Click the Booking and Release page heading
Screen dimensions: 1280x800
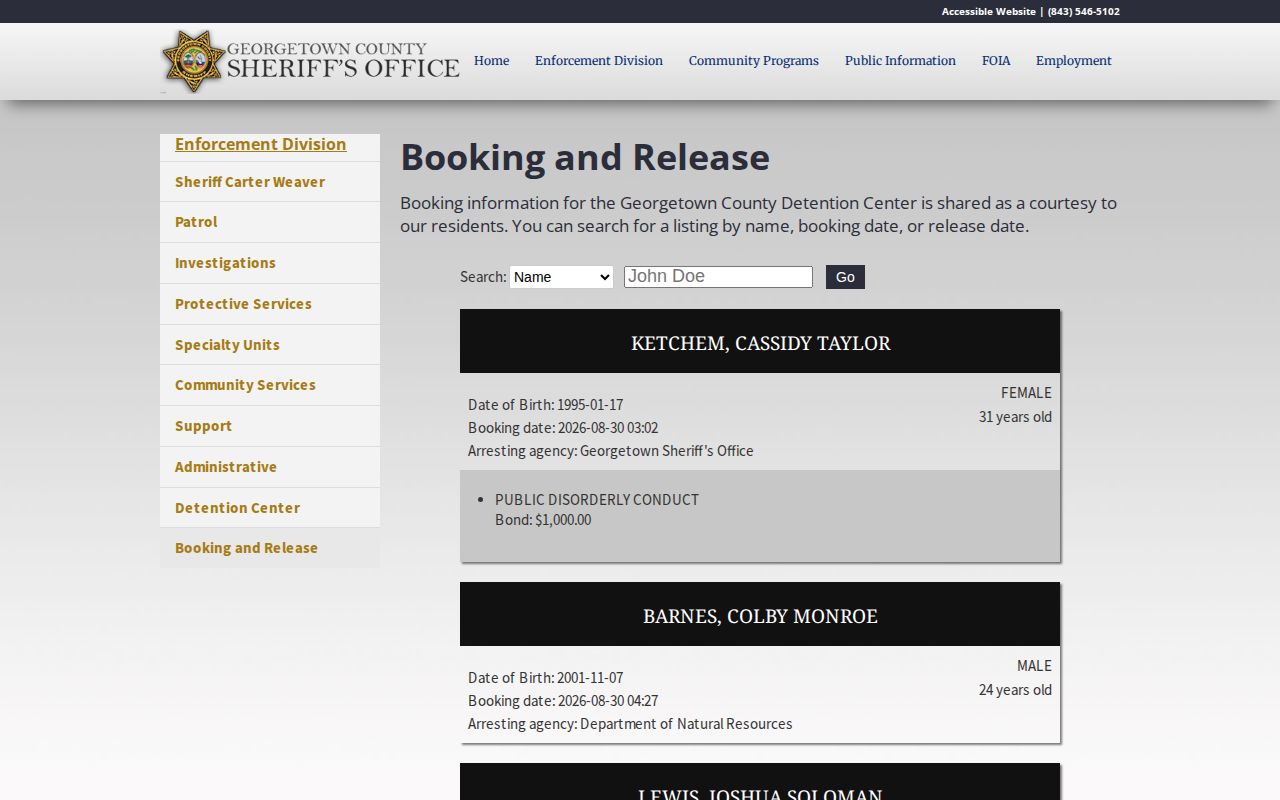[585, 158]
